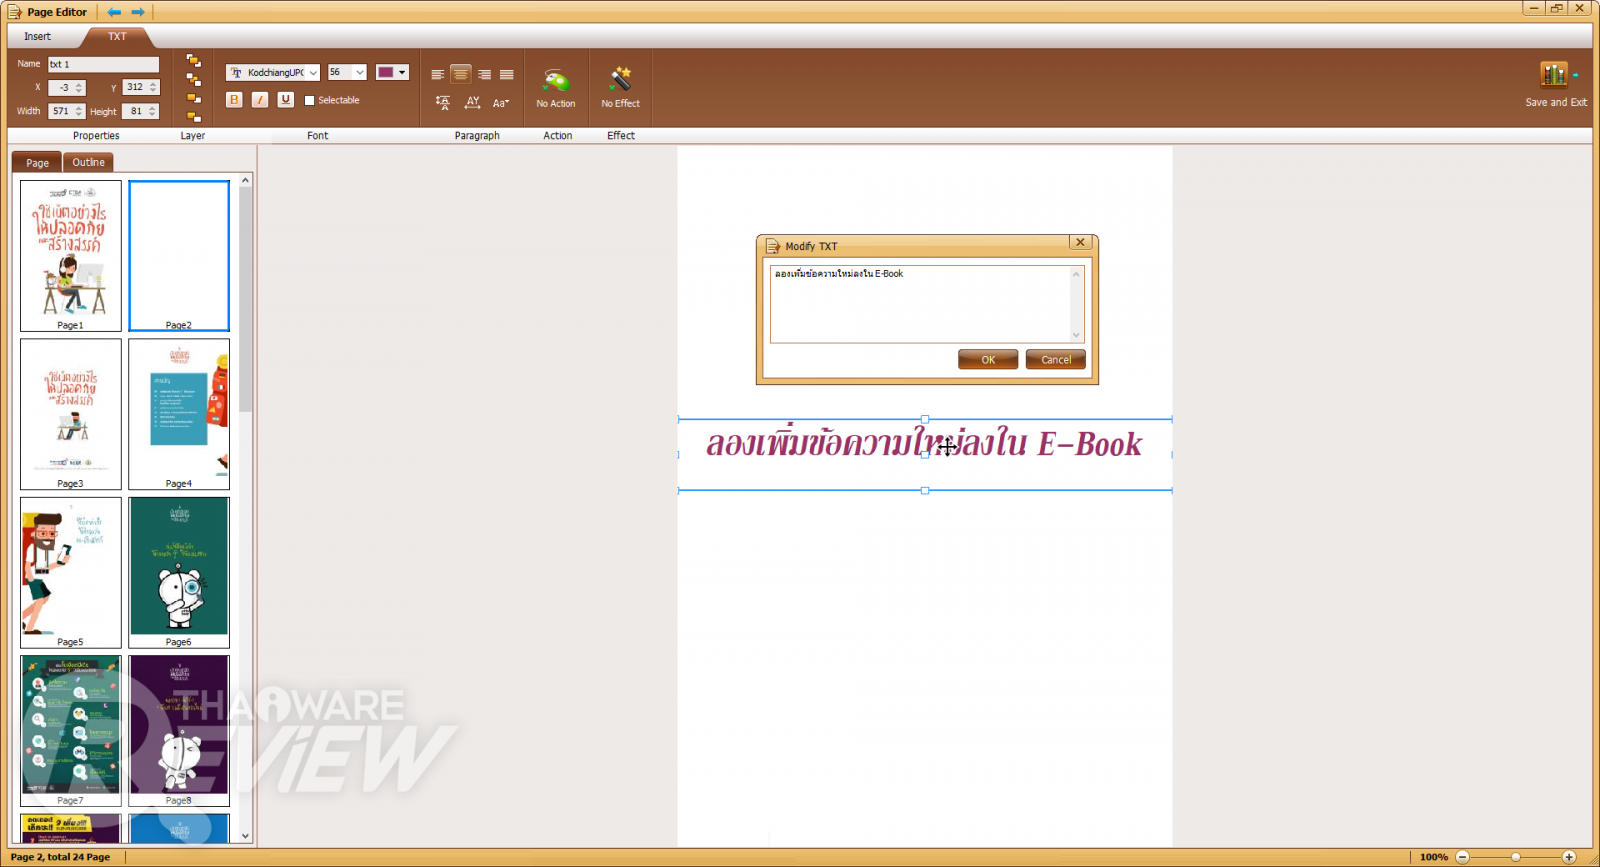
Task: Click the zoom slider handle
Action: (1516, 857)
